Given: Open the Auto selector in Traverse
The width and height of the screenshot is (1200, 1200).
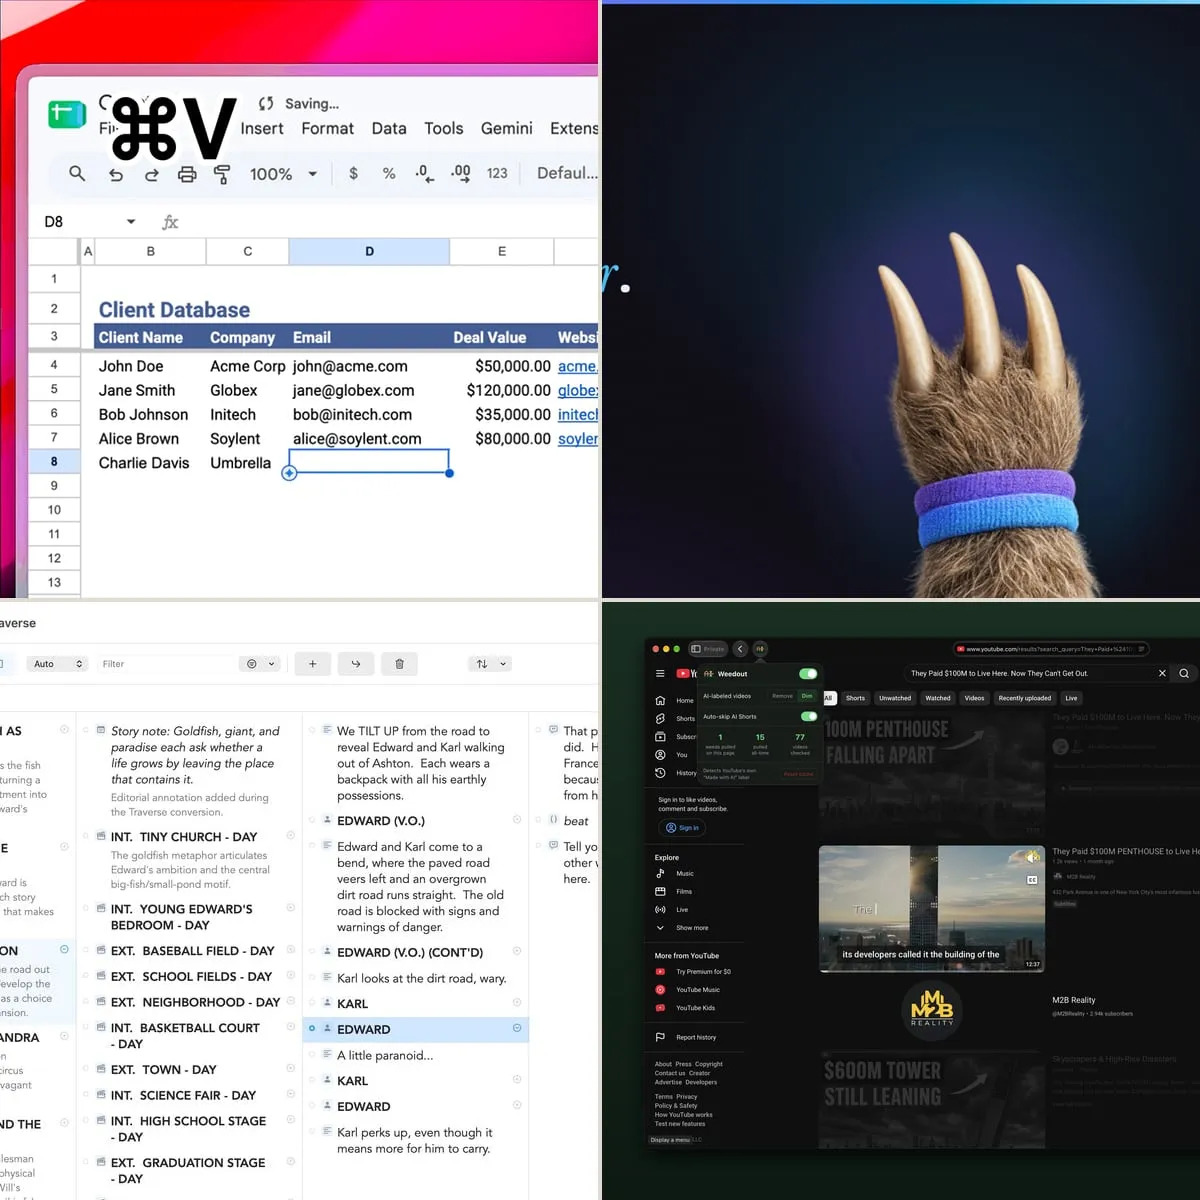Looking at the screenshot, I should pos(57,664).
